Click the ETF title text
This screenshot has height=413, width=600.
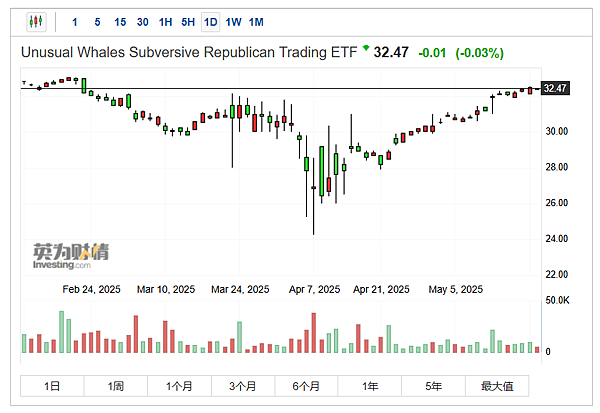[x=189, y=52]
